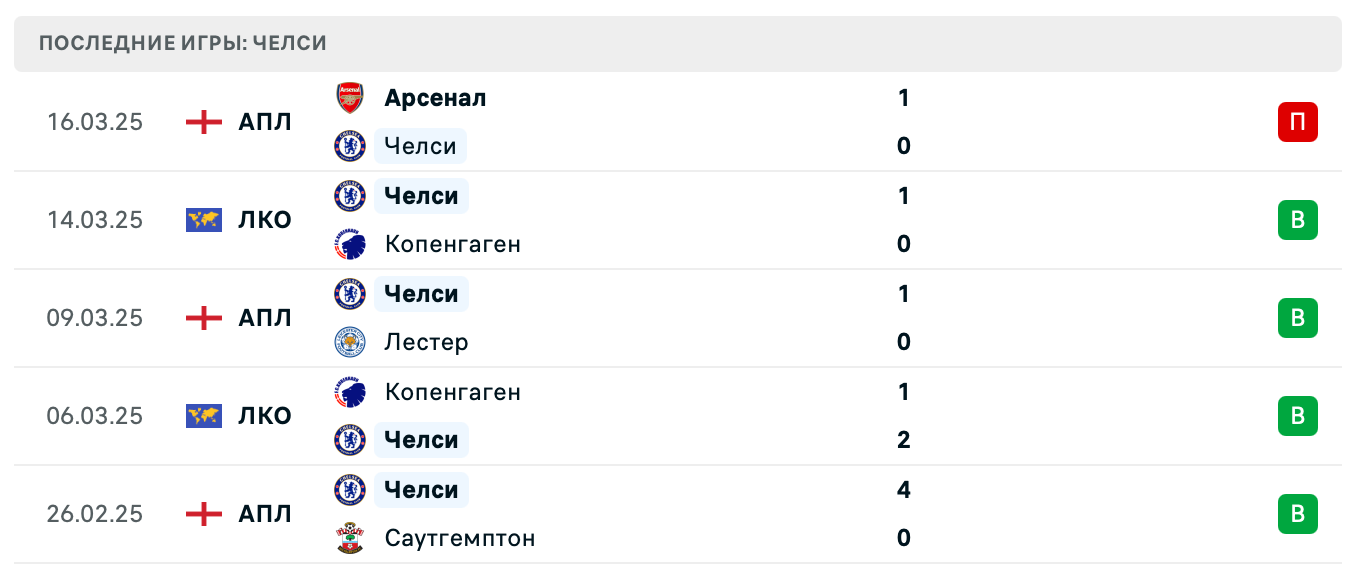Click green В badge for Leicester match

point(1297,318)
